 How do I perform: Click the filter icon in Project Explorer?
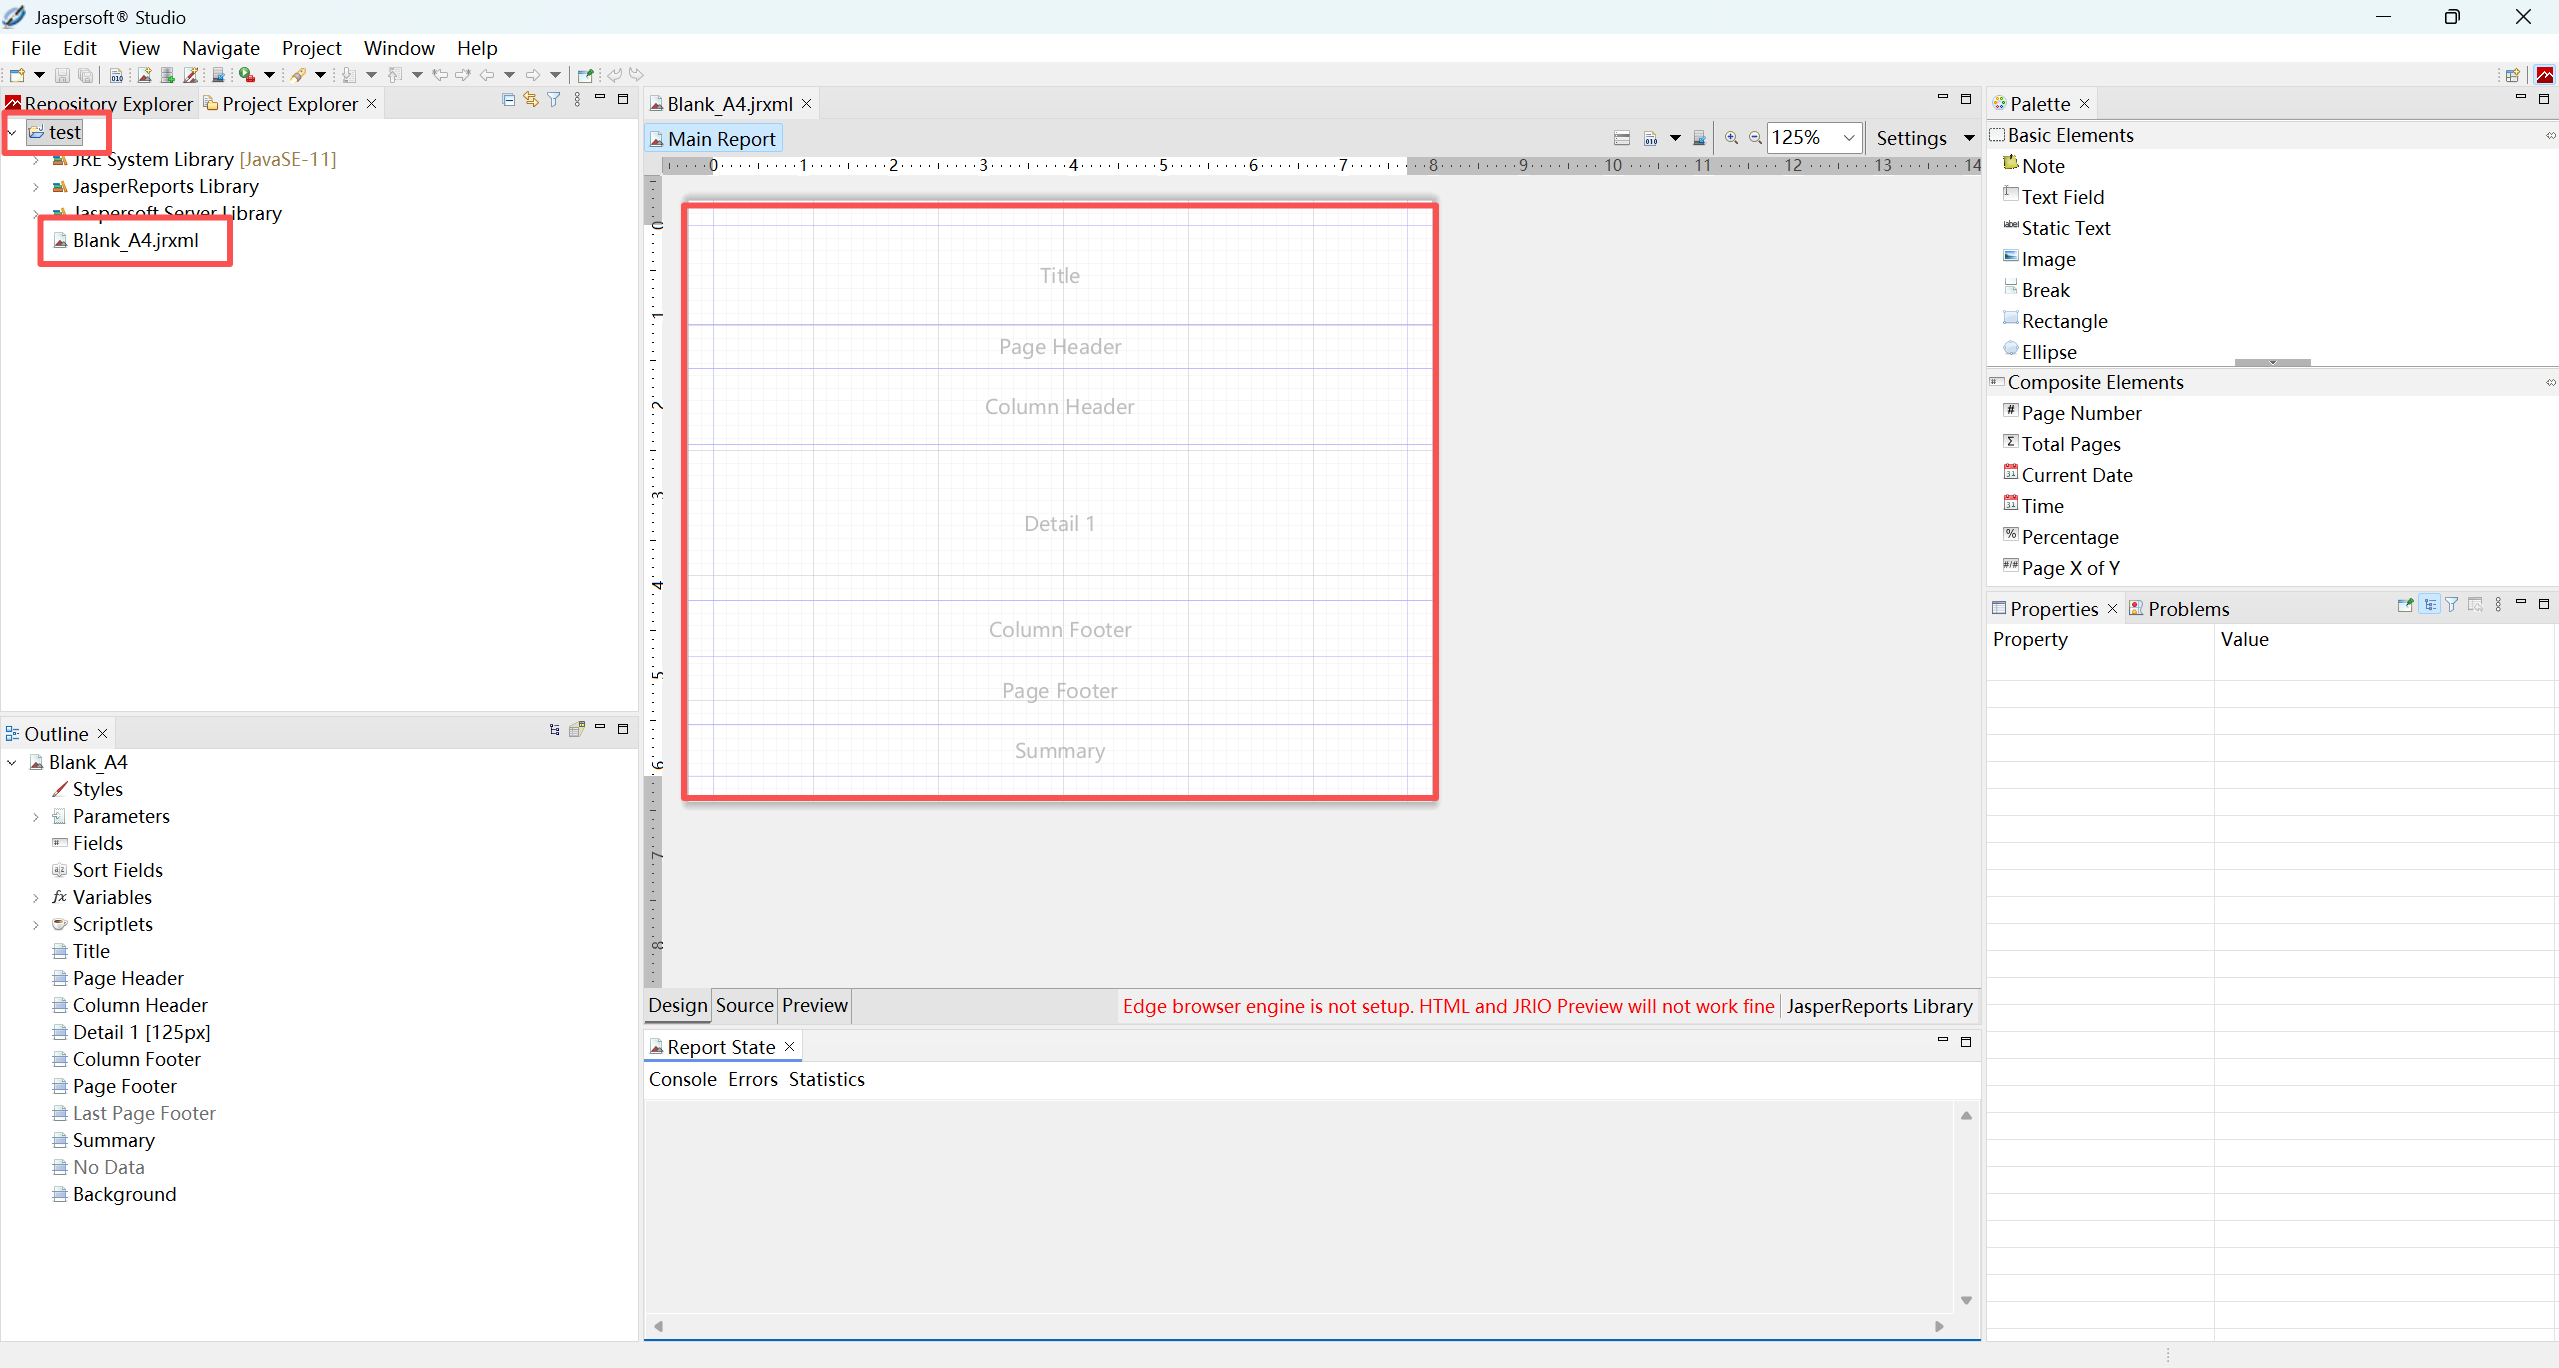coord(554,100)
